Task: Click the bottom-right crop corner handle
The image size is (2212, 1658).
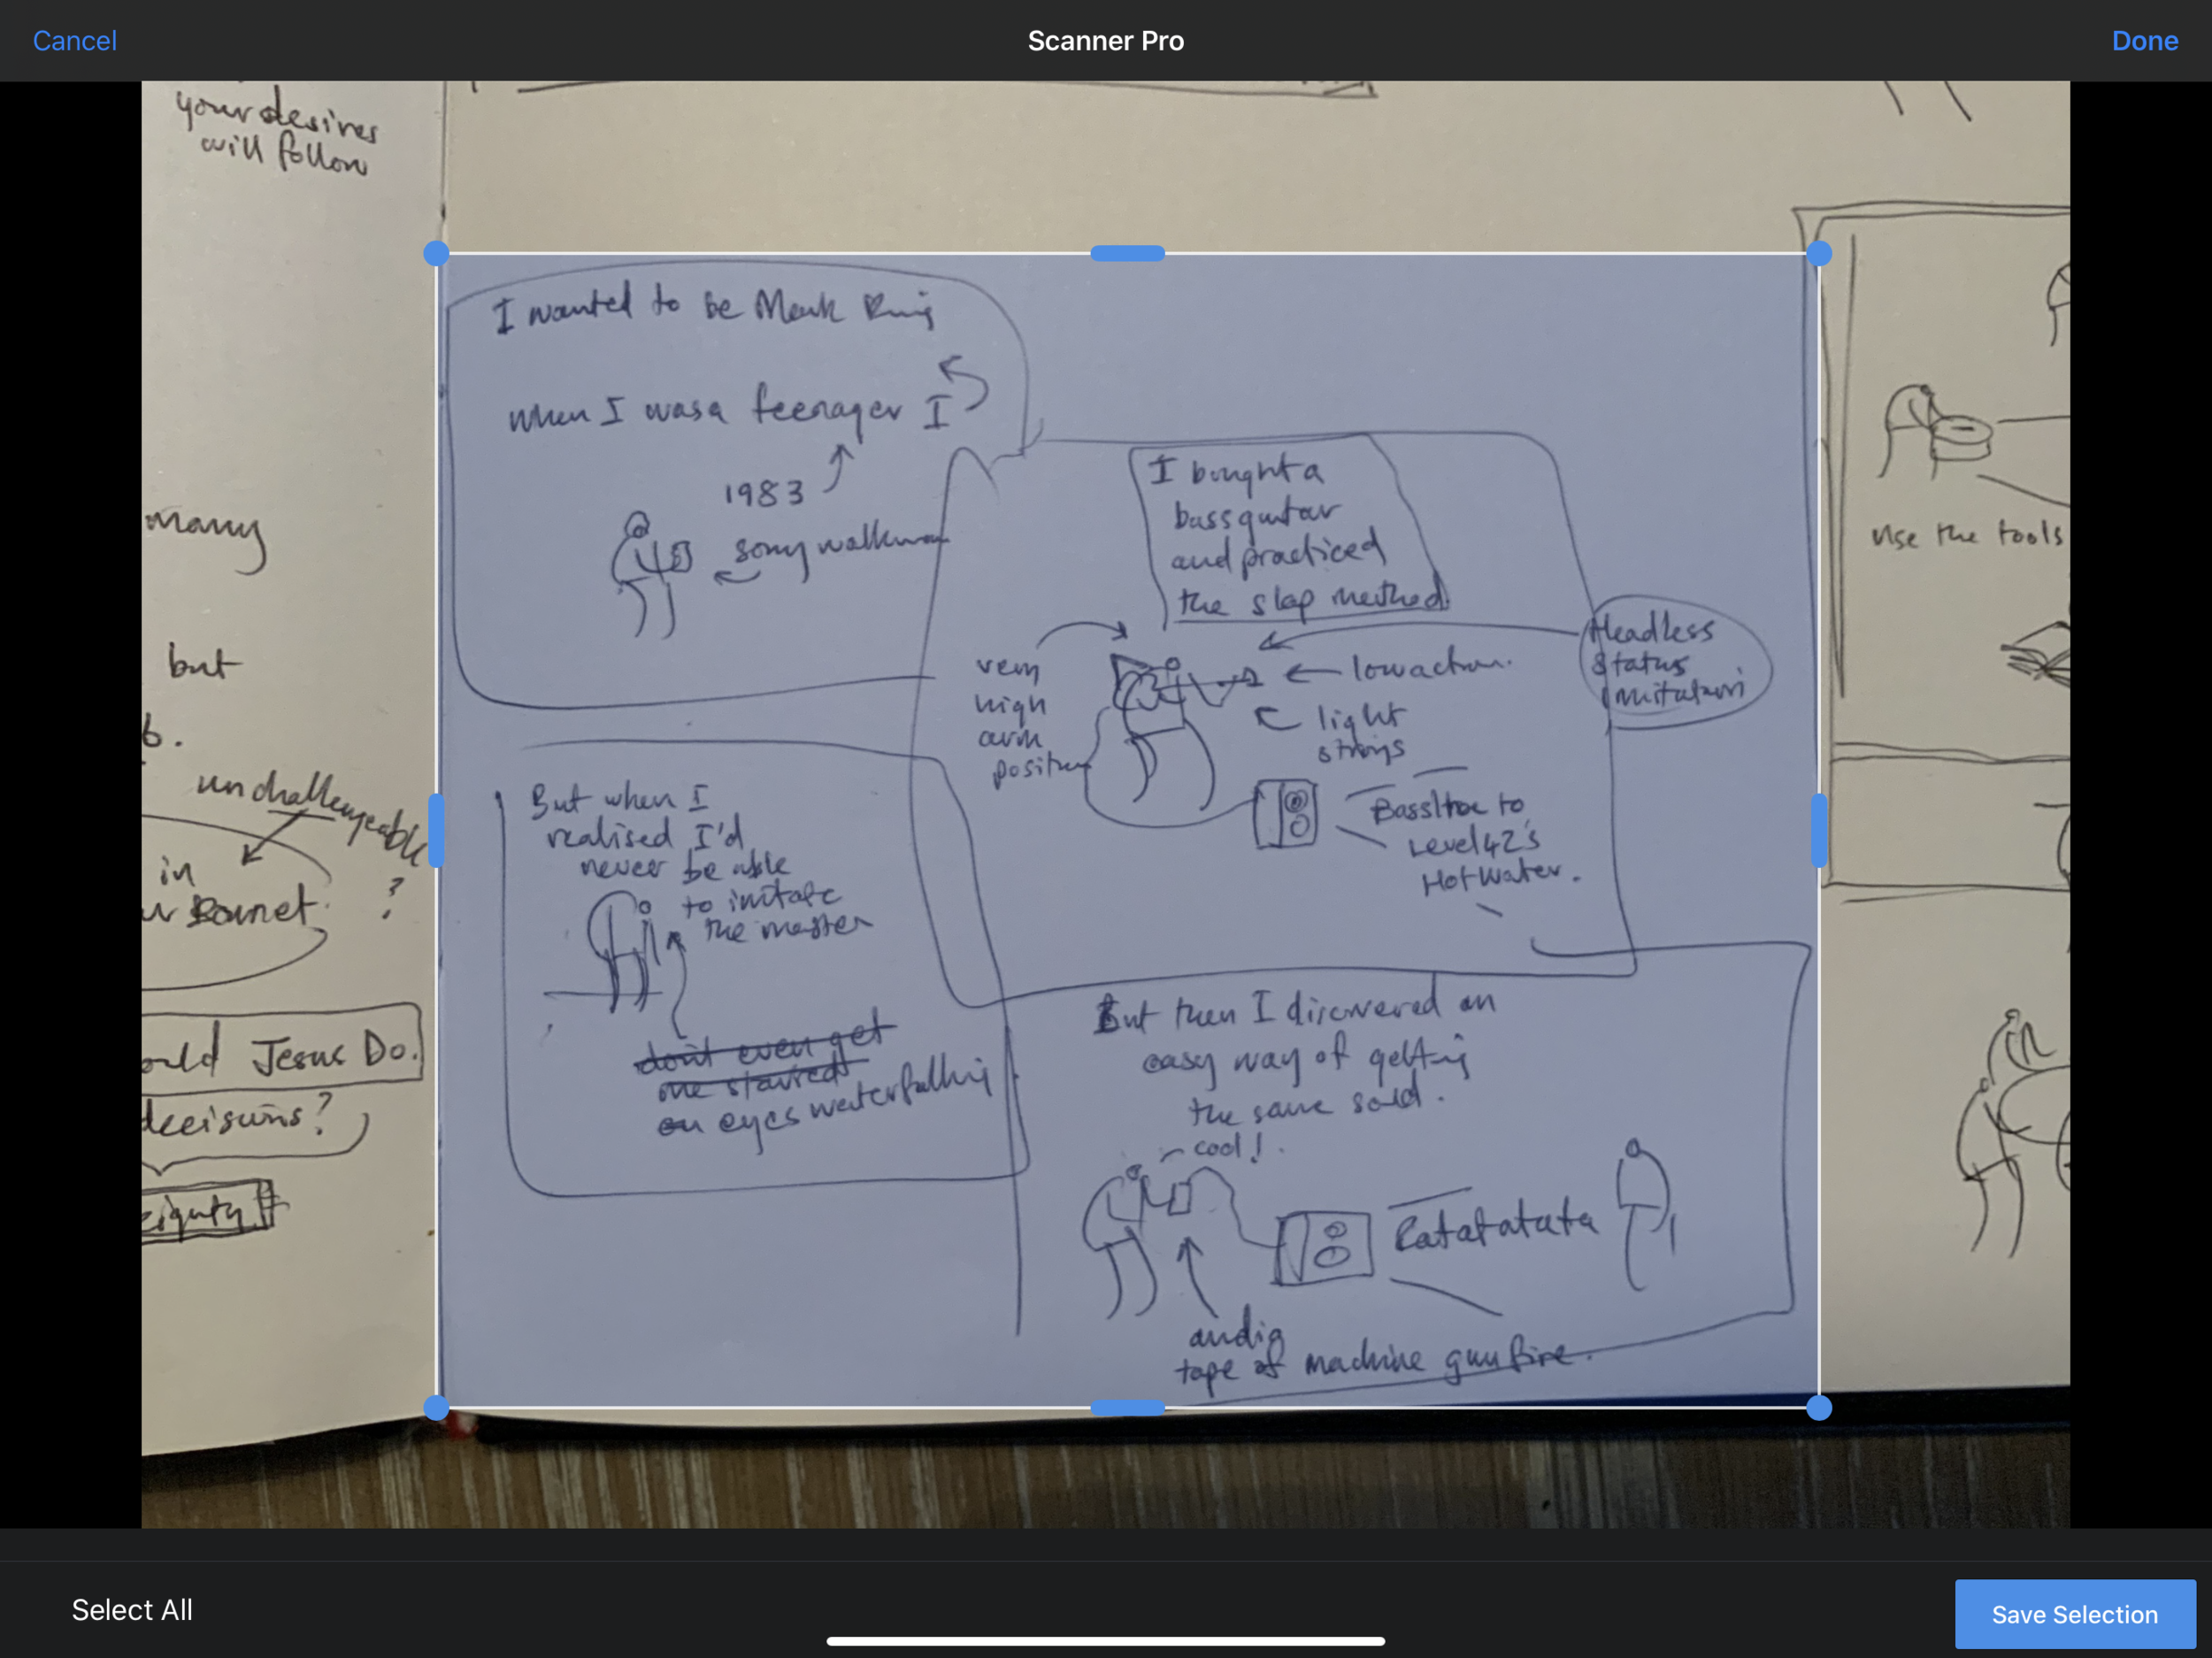Action: [x=1818, y=1407]
